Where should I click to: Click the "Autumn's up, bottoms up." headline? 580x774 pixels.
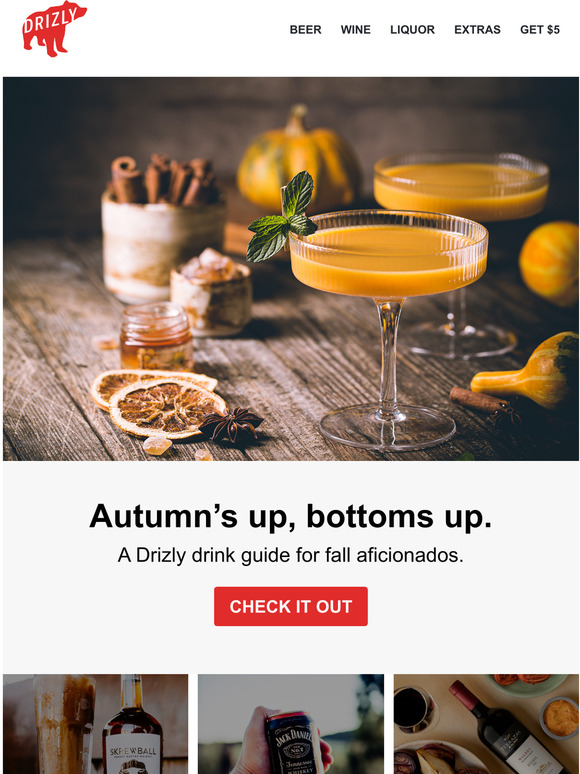click(291, 517)
